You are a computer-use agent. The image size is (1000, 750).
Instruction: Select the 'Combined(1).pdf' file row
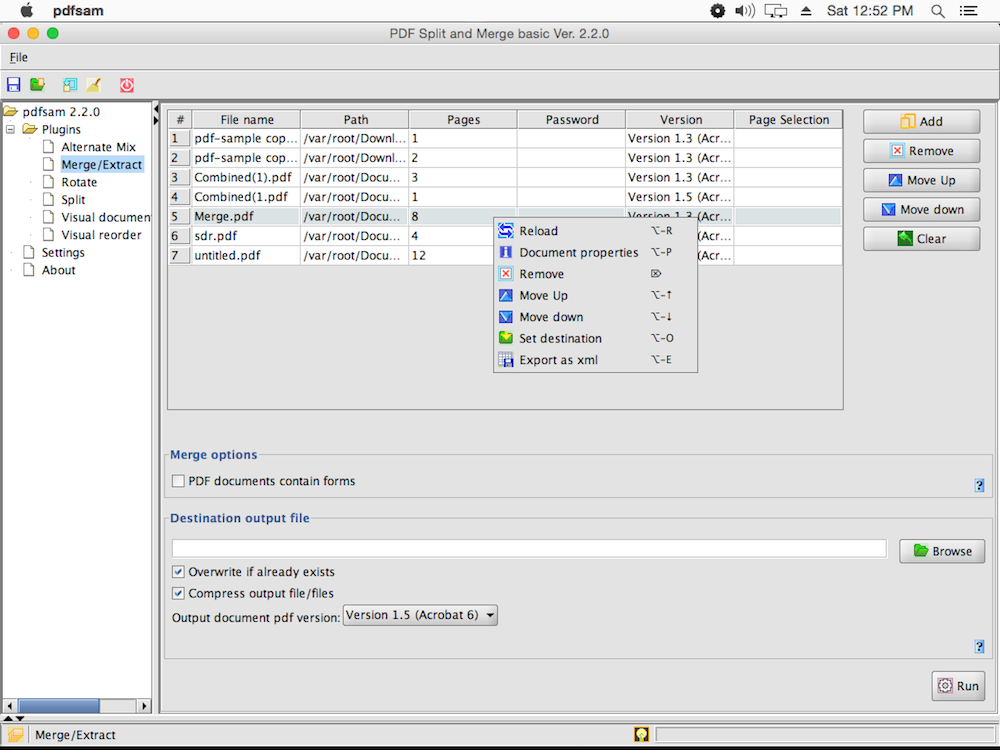tap(505, 177)
